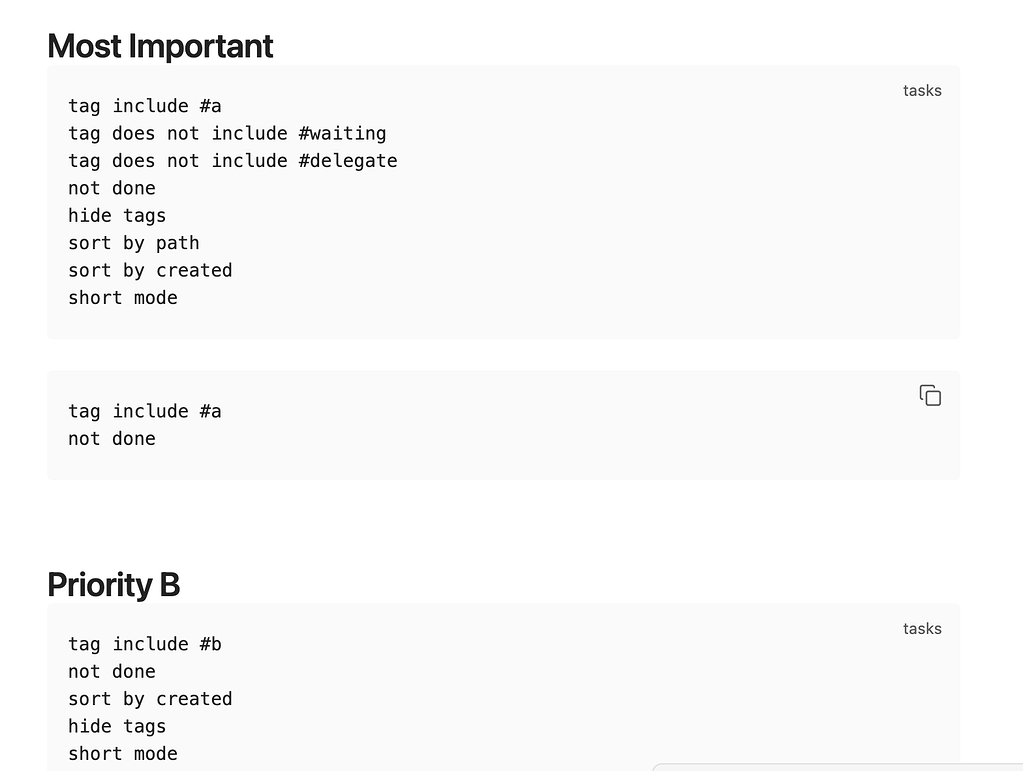1023x771 pixels.
Task: Click 'not done' in the Most Important query
Action: pyautogui.click(x=111, y=188)
